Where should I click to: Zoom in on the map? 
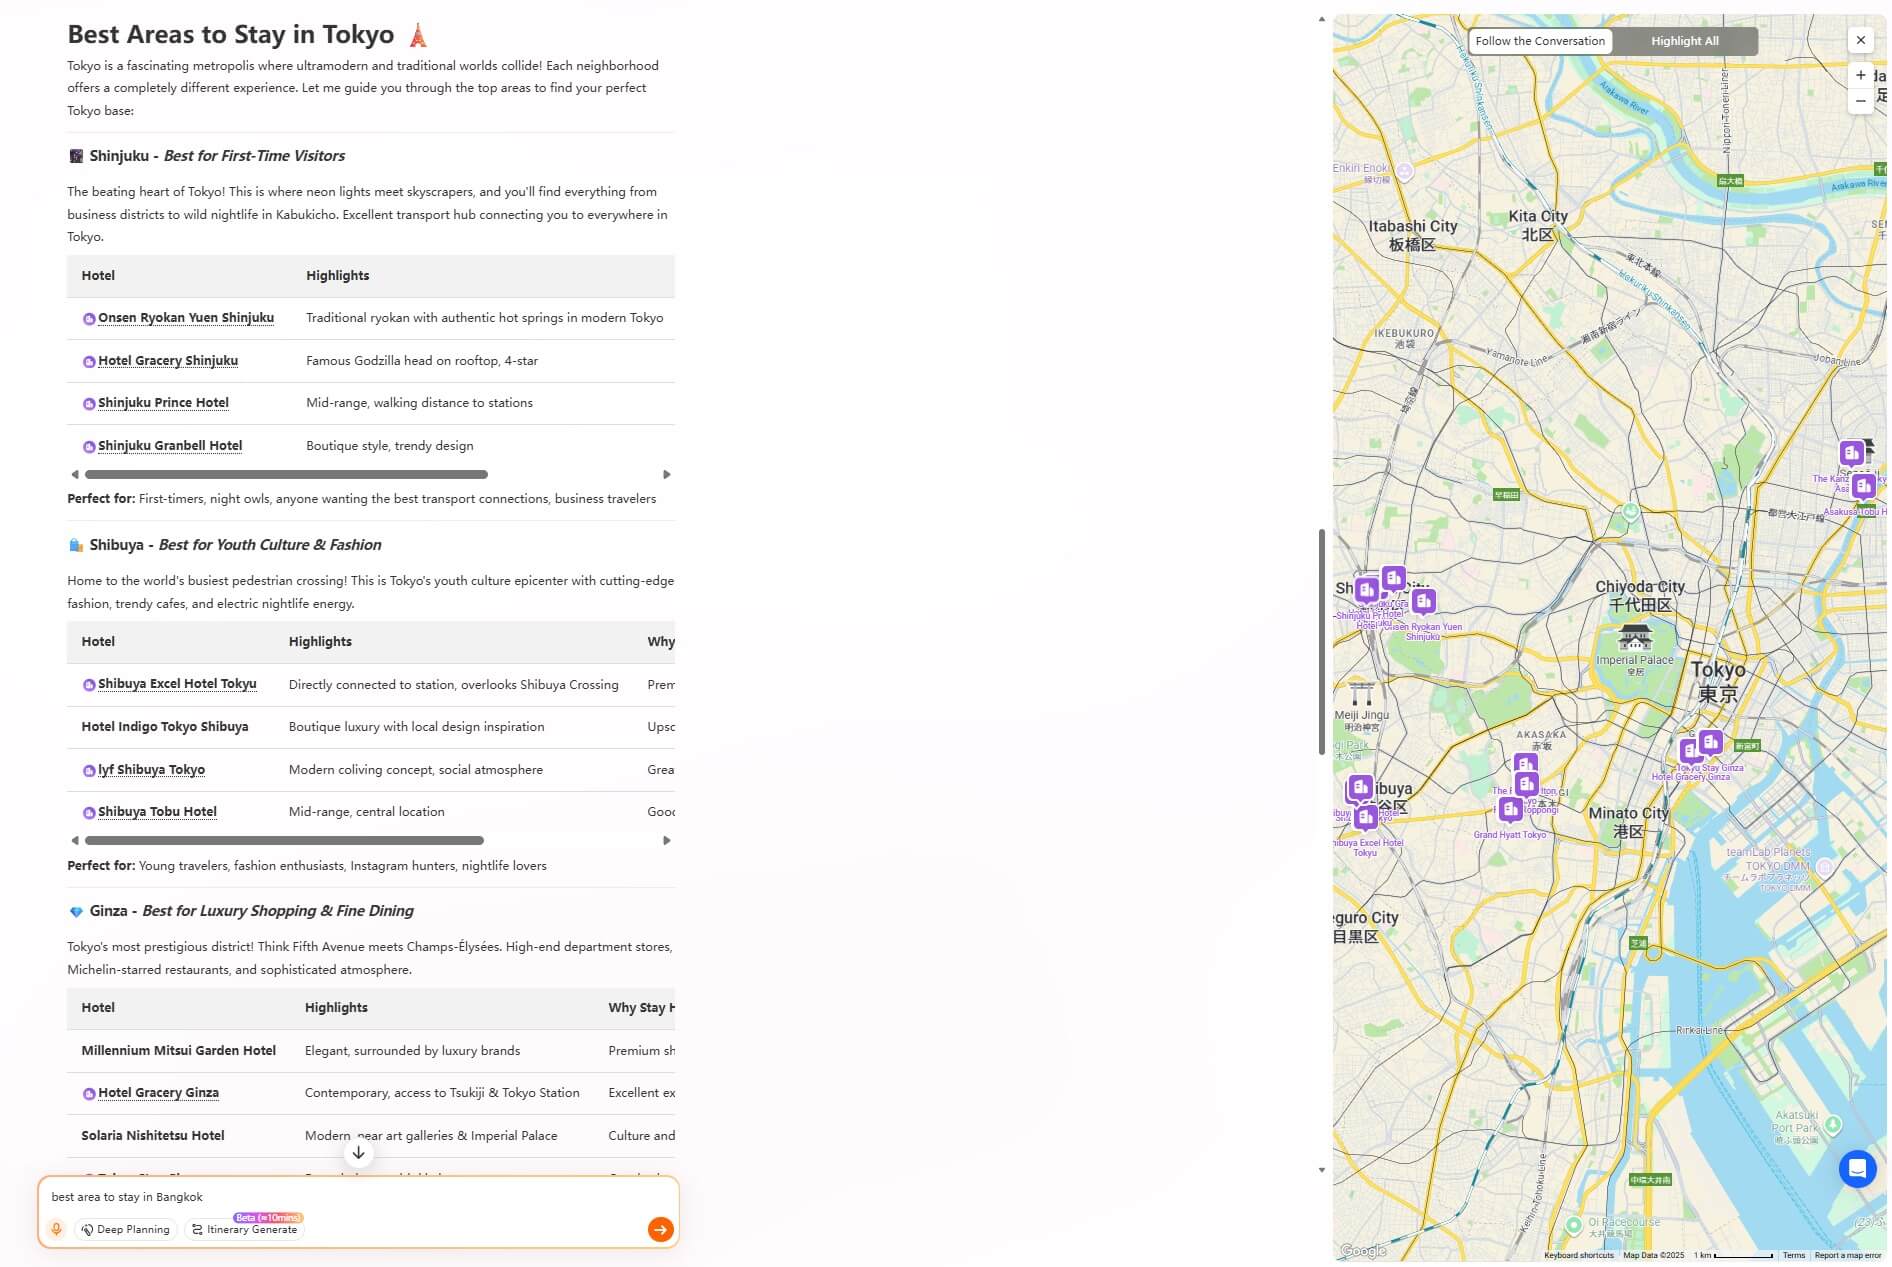coord(1860,75)
